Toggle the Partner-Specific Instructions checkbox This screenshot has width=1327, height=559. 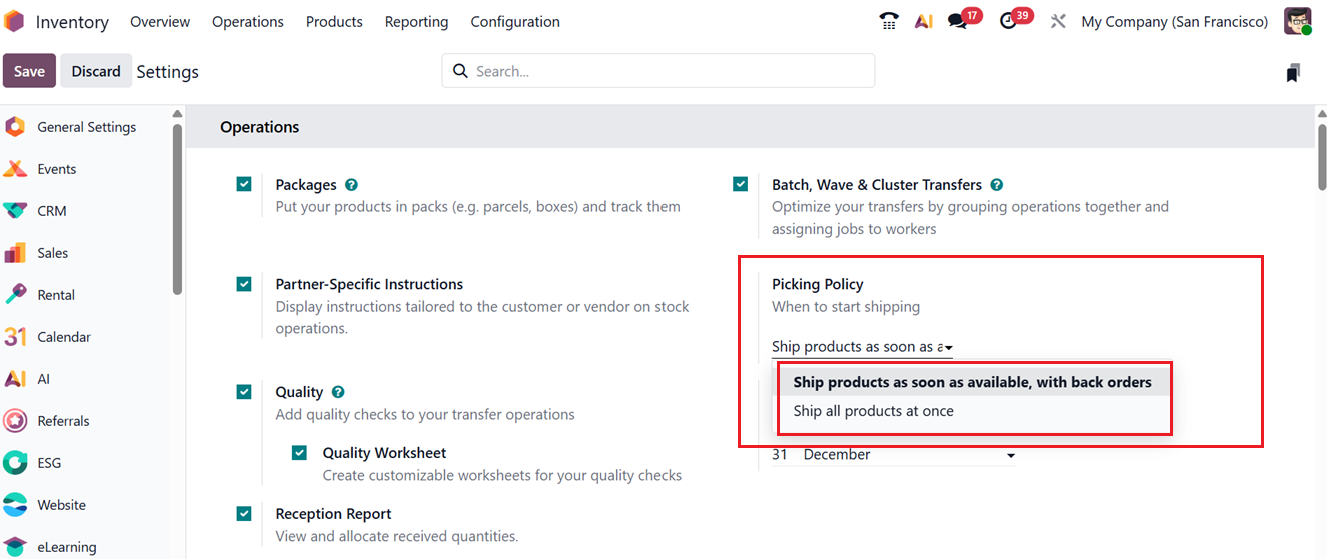point(244,284)
